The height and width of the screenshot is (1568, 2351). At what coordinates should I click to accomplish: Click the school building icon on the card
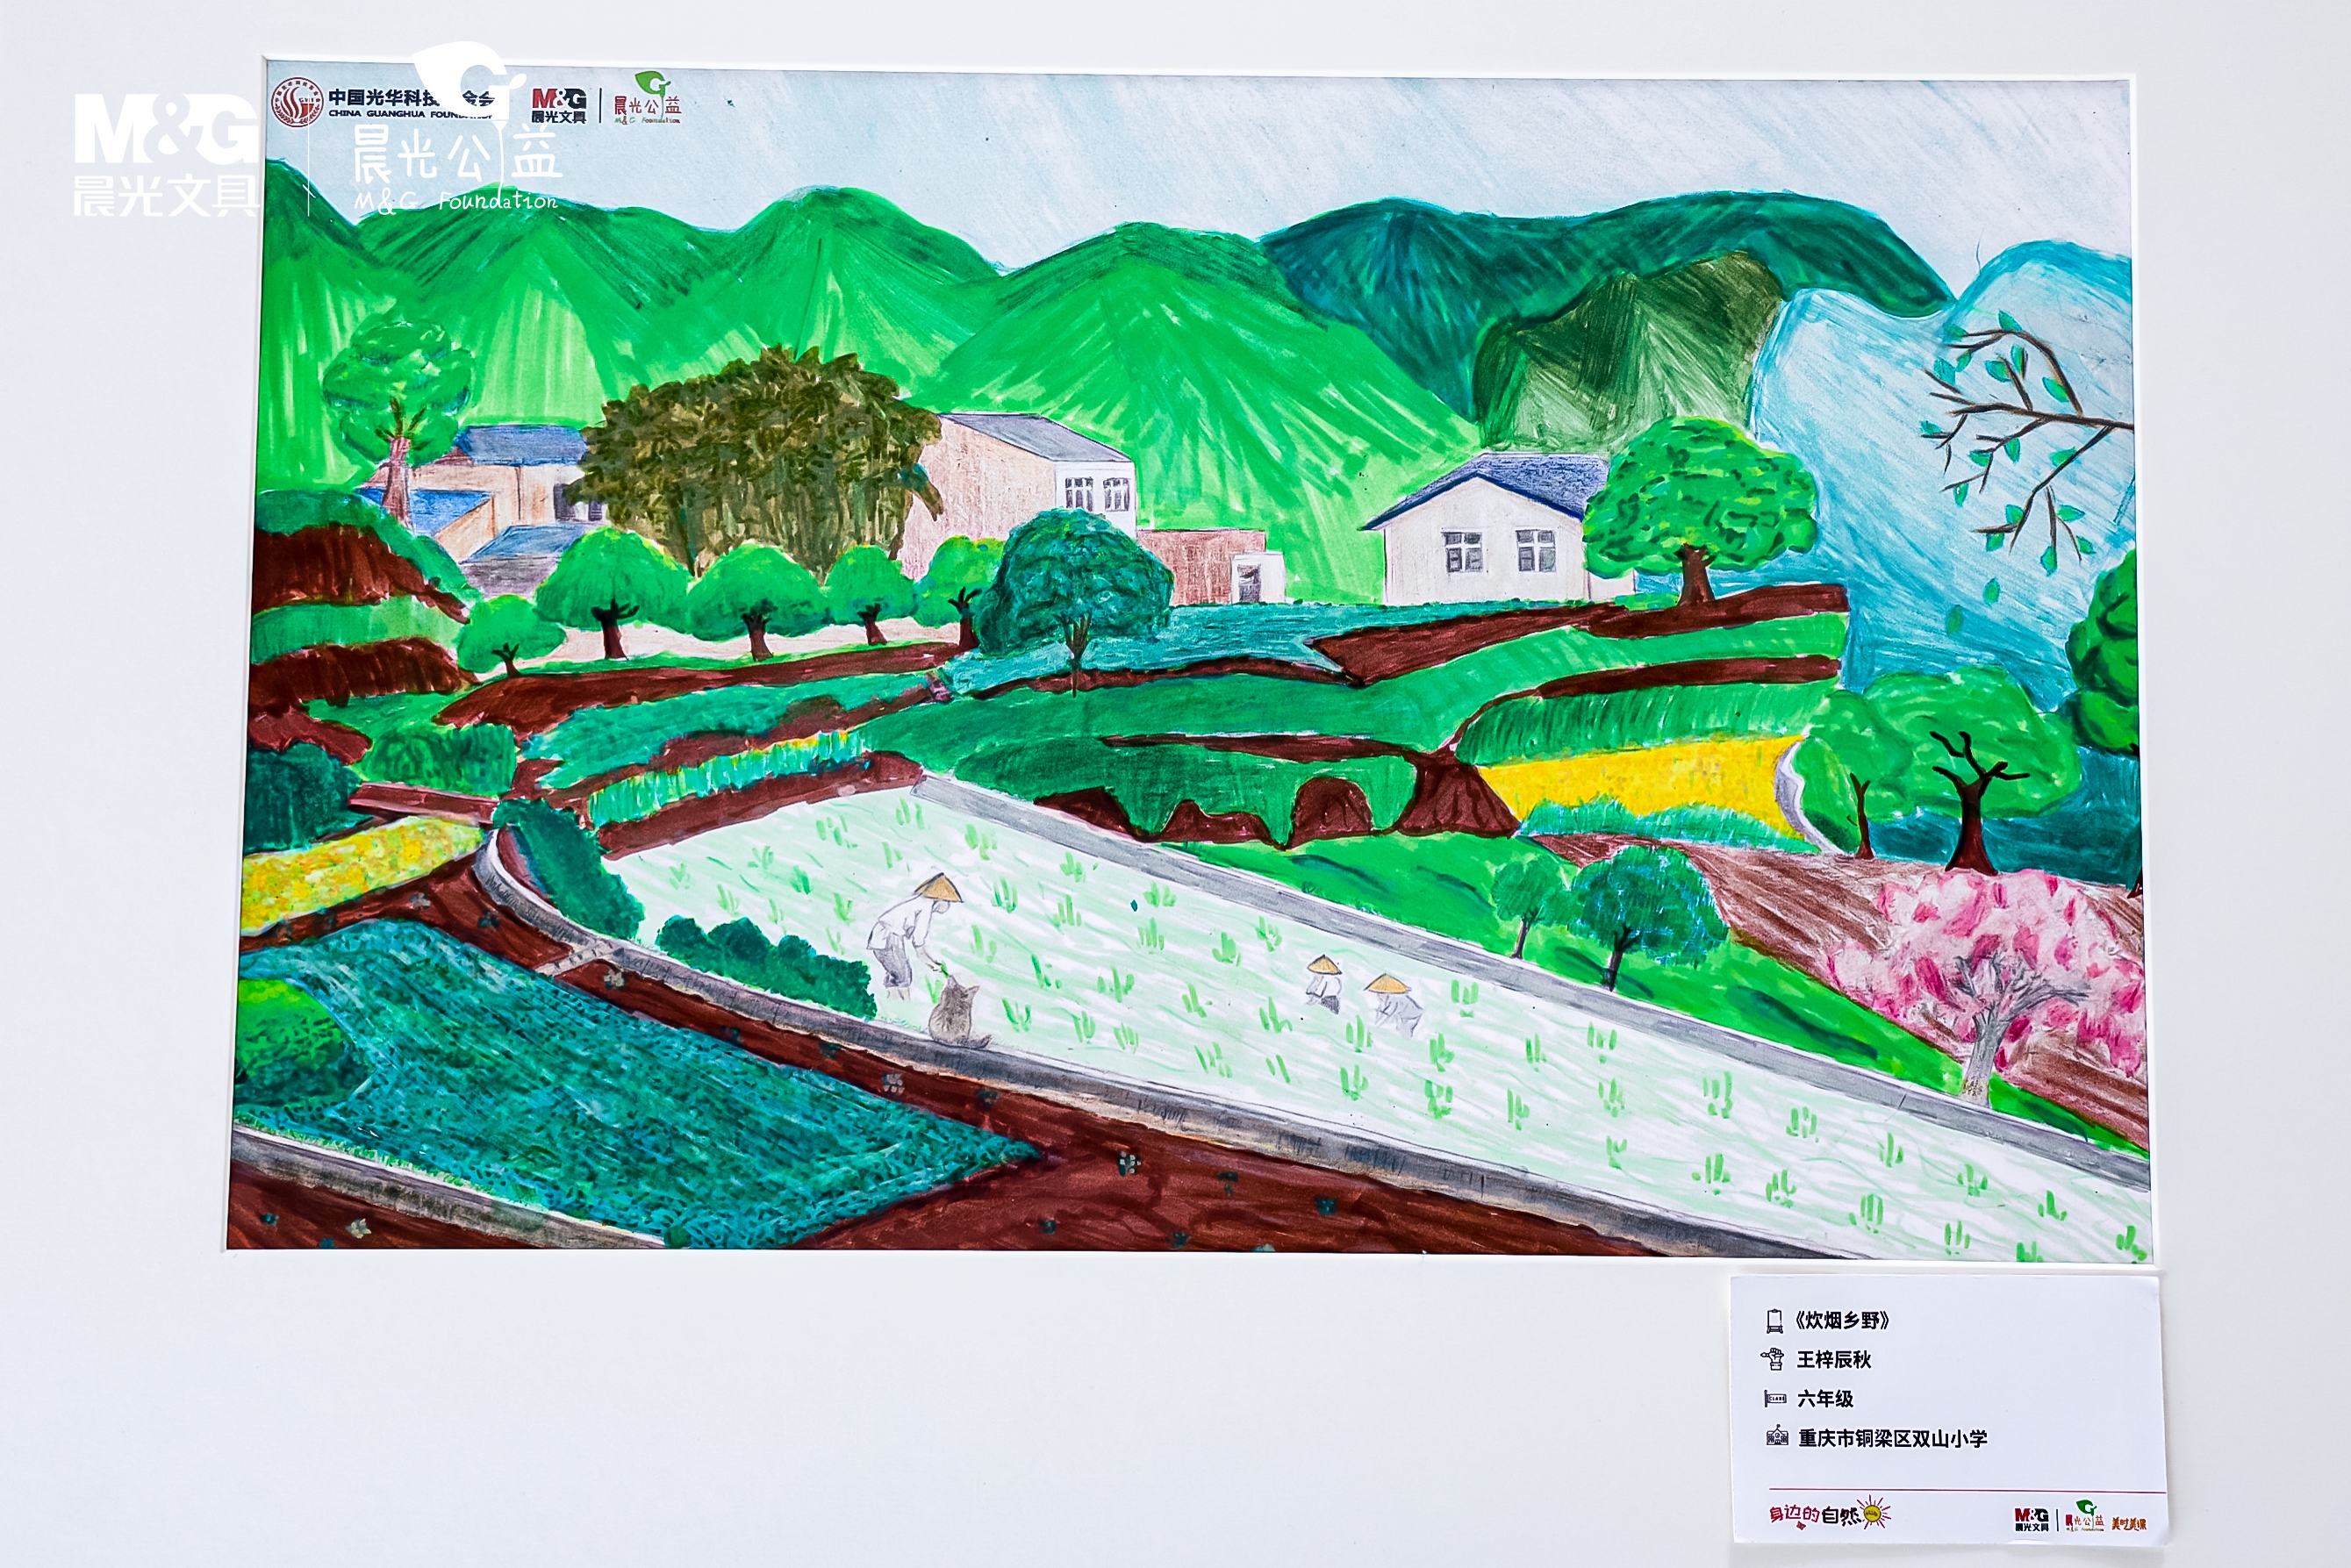1776,1437
